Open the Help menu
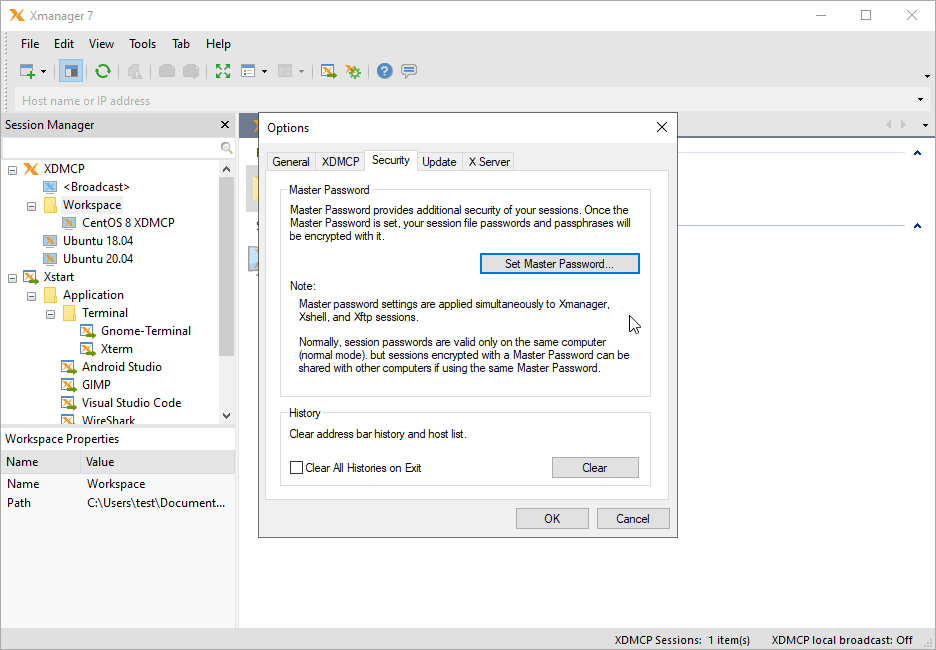 (x=218, y=44)
